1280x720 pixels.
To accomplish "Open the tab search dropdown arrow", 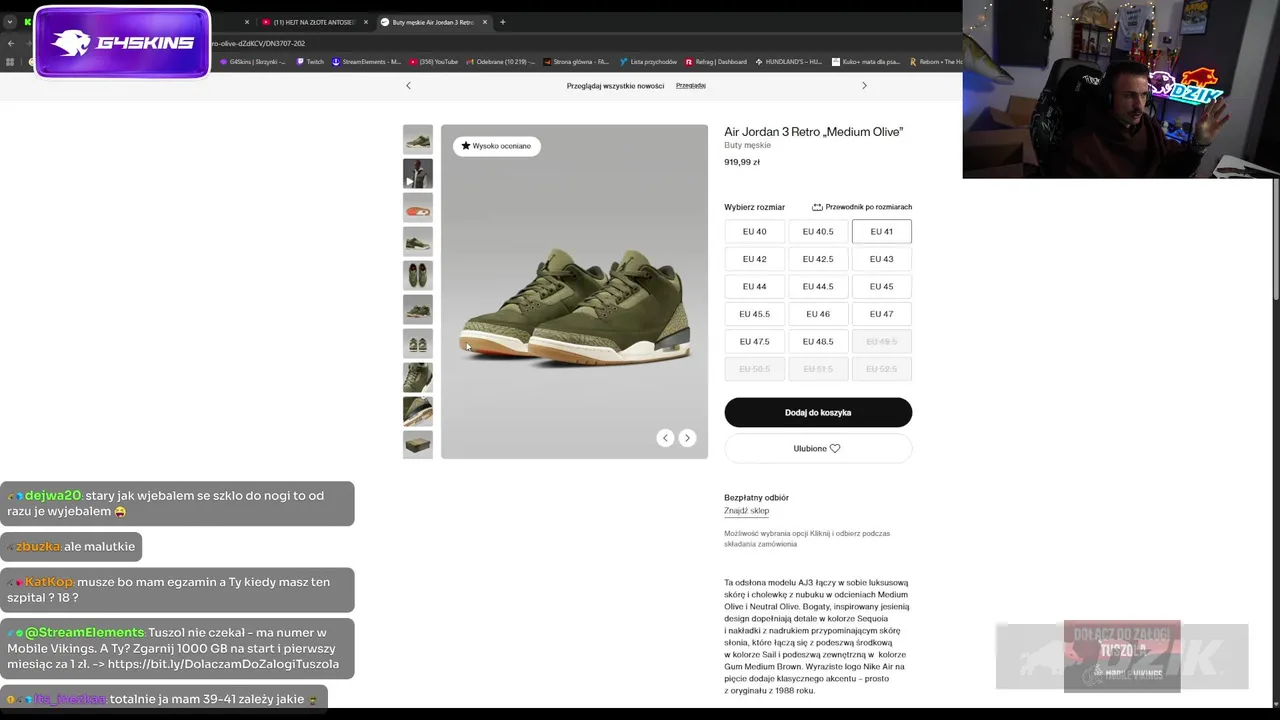I will [10, 22].
